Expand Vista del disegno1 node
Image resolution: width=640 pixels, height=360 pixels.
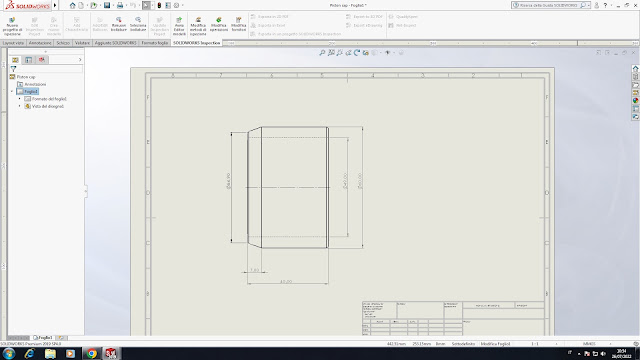point(20,106)
